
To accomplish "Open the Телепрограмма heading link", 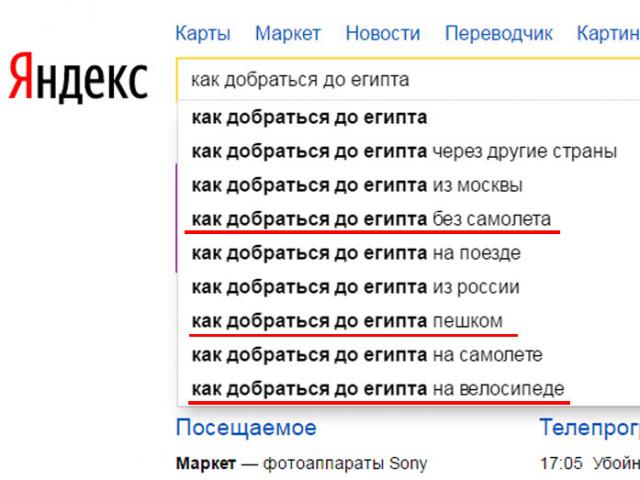I will tap(590, 428).
